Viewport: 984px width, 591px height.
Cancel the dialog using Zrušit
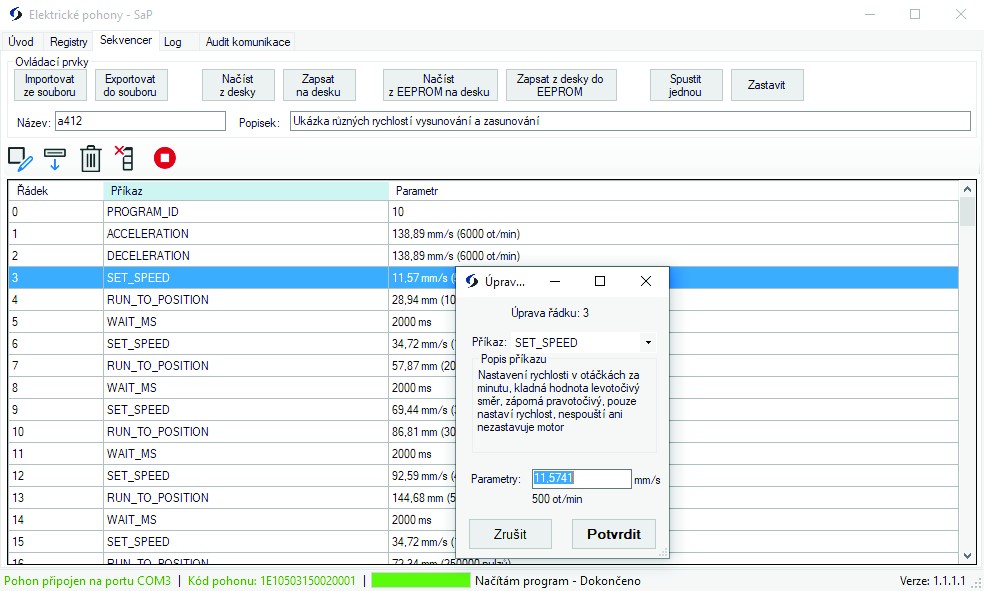point(510,533)
